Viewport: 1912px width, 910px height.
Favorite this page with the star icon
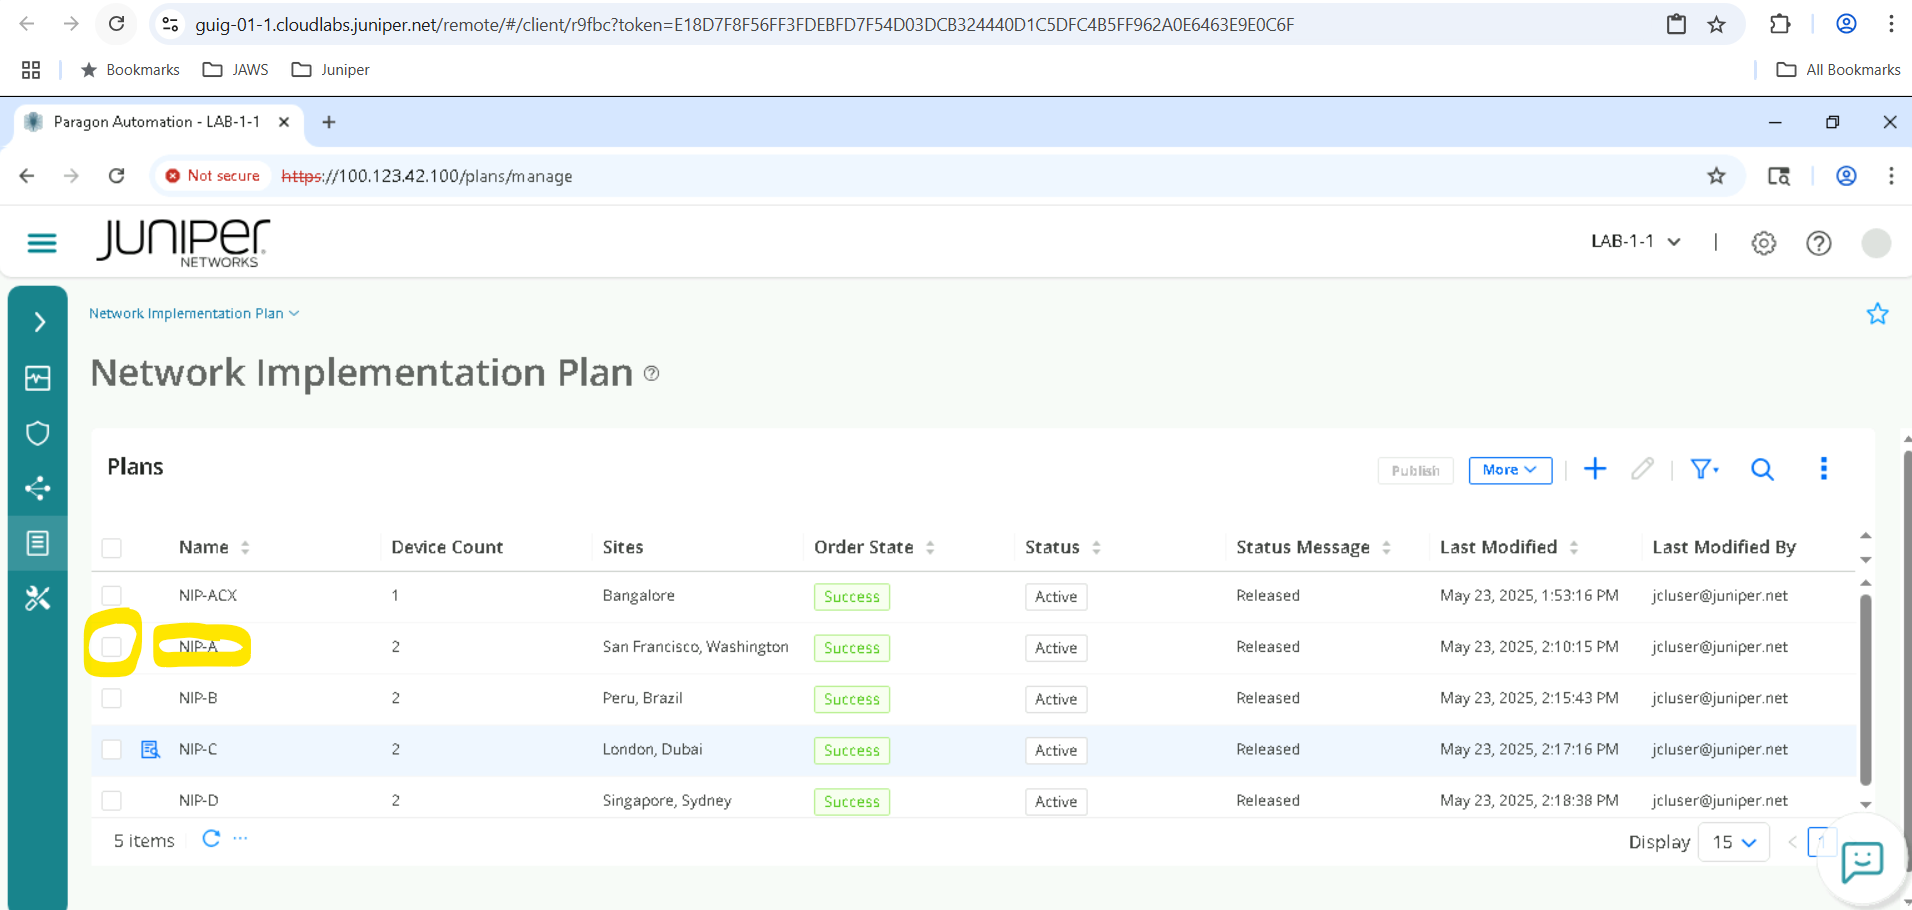tap(1877, 314)
